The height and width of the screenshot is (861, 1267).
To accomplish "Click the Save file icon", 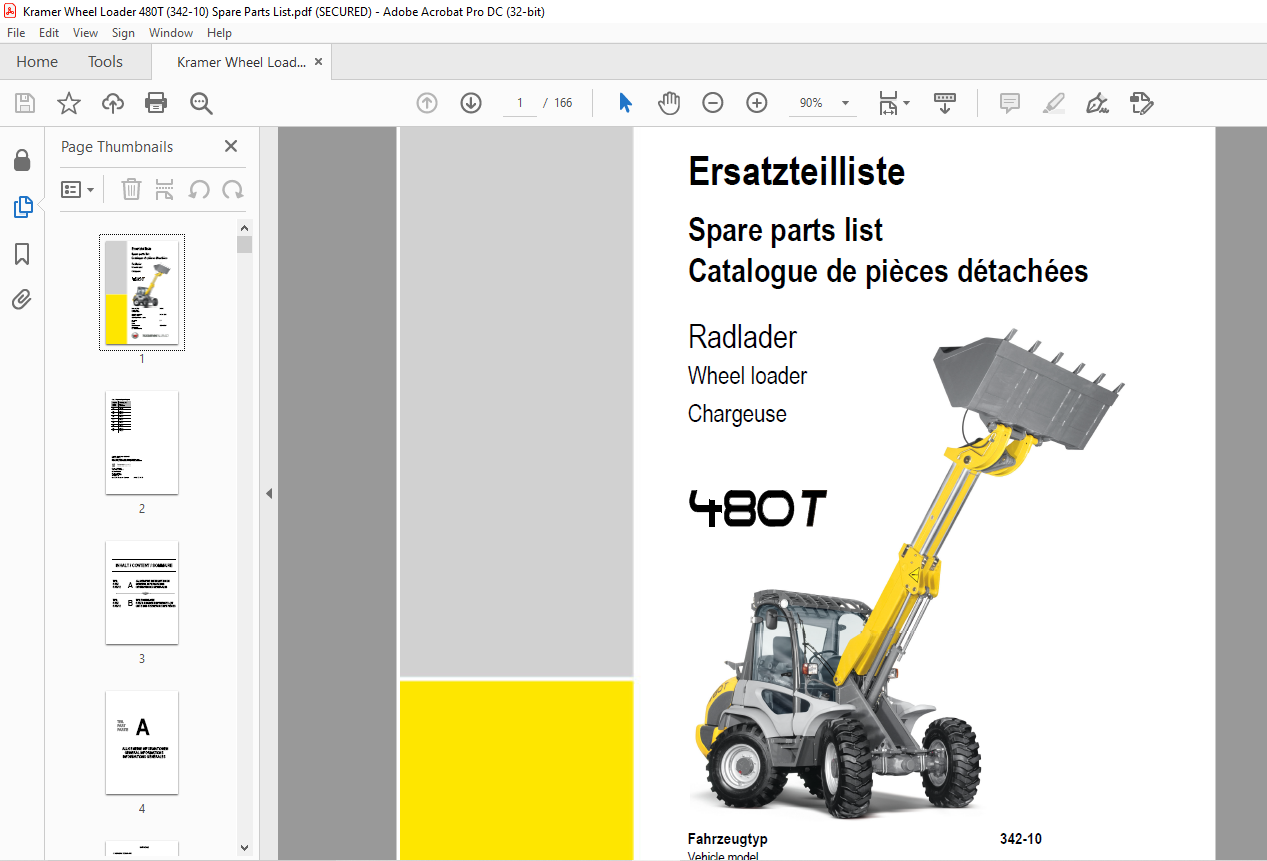I will [25, 103].
